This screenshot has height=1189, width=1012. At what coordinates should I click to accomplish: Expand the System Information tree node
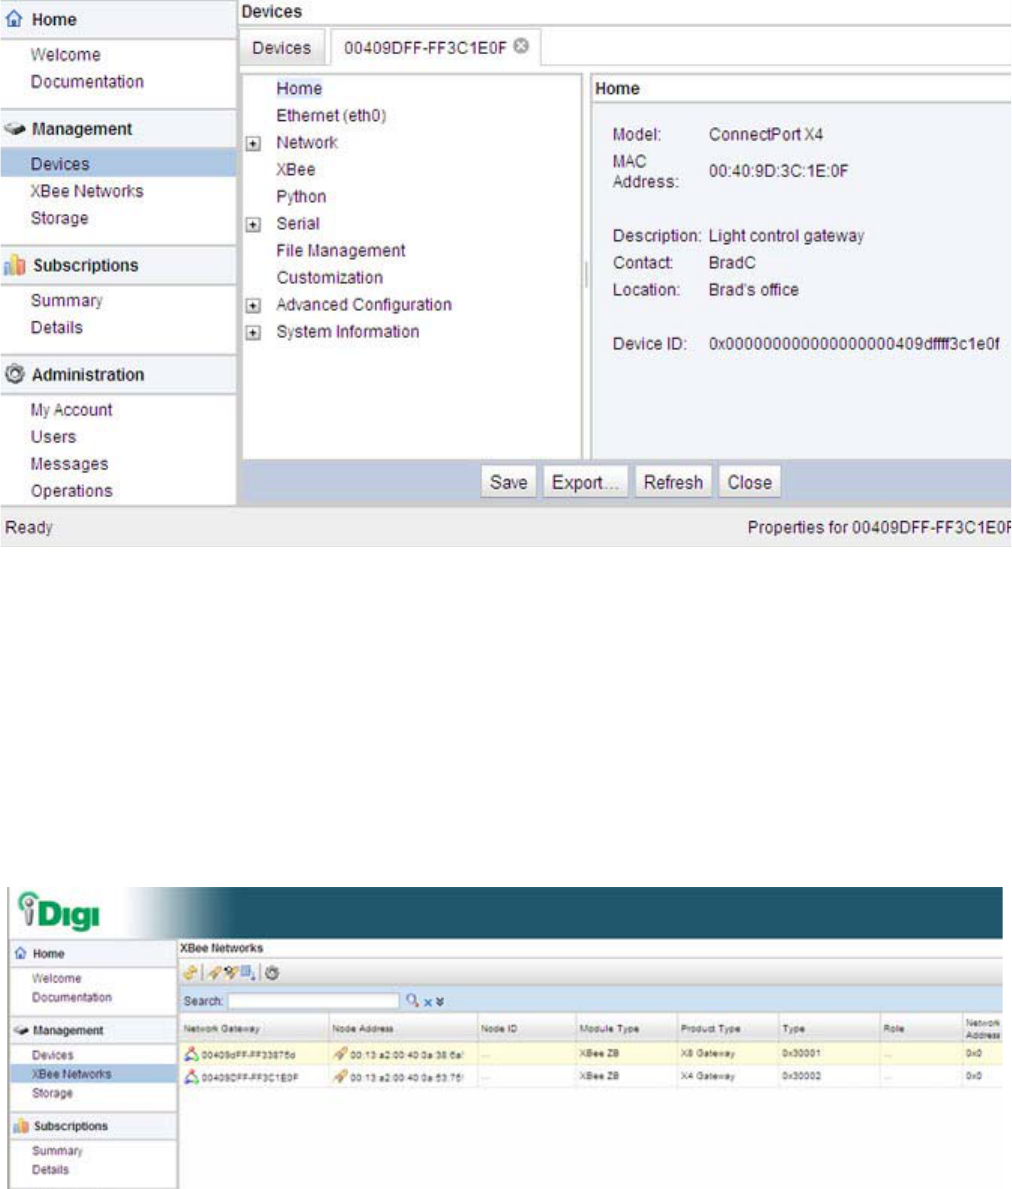click(253, 333)
